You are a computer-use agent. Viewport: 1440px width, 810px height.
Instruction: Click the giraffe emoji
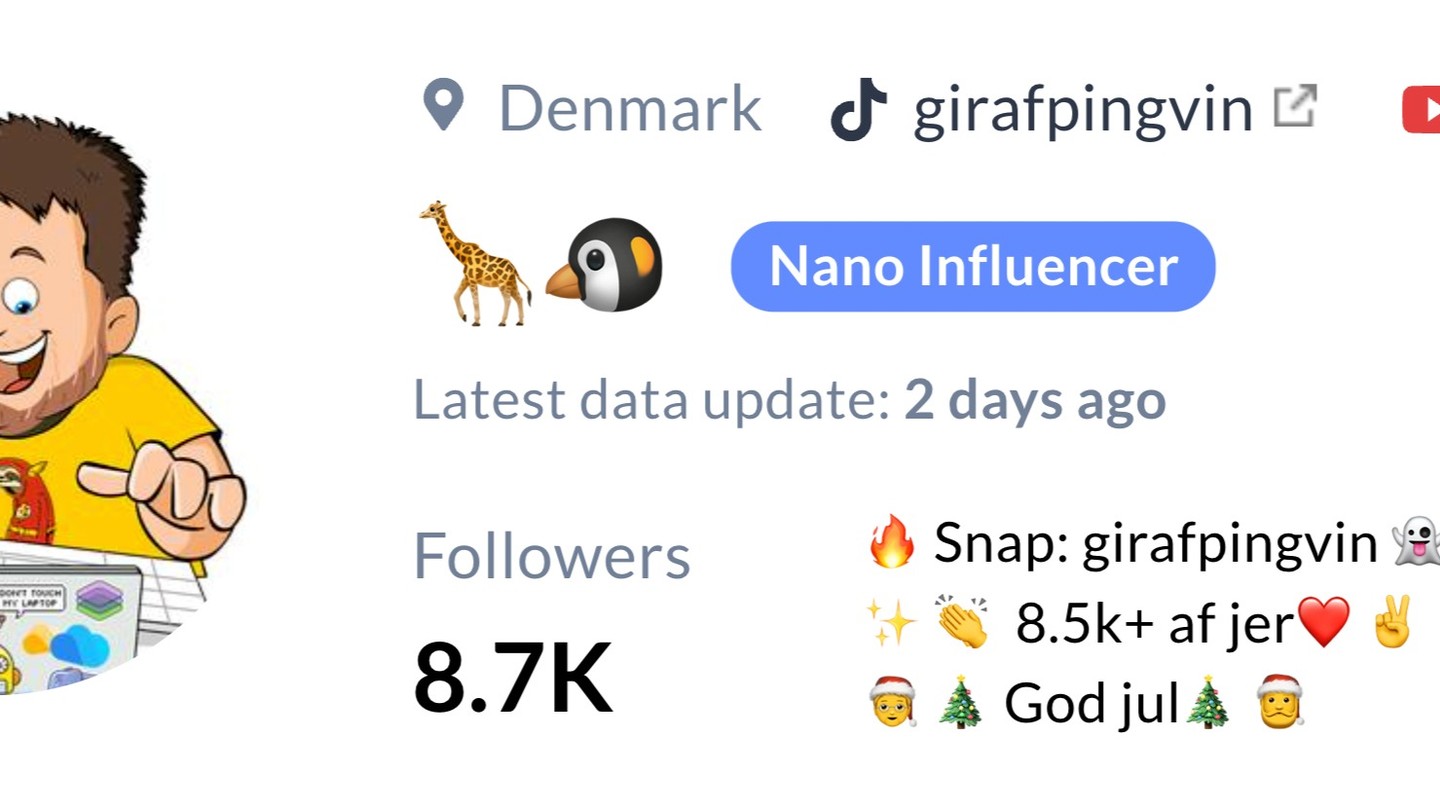[x=474, y=264]
